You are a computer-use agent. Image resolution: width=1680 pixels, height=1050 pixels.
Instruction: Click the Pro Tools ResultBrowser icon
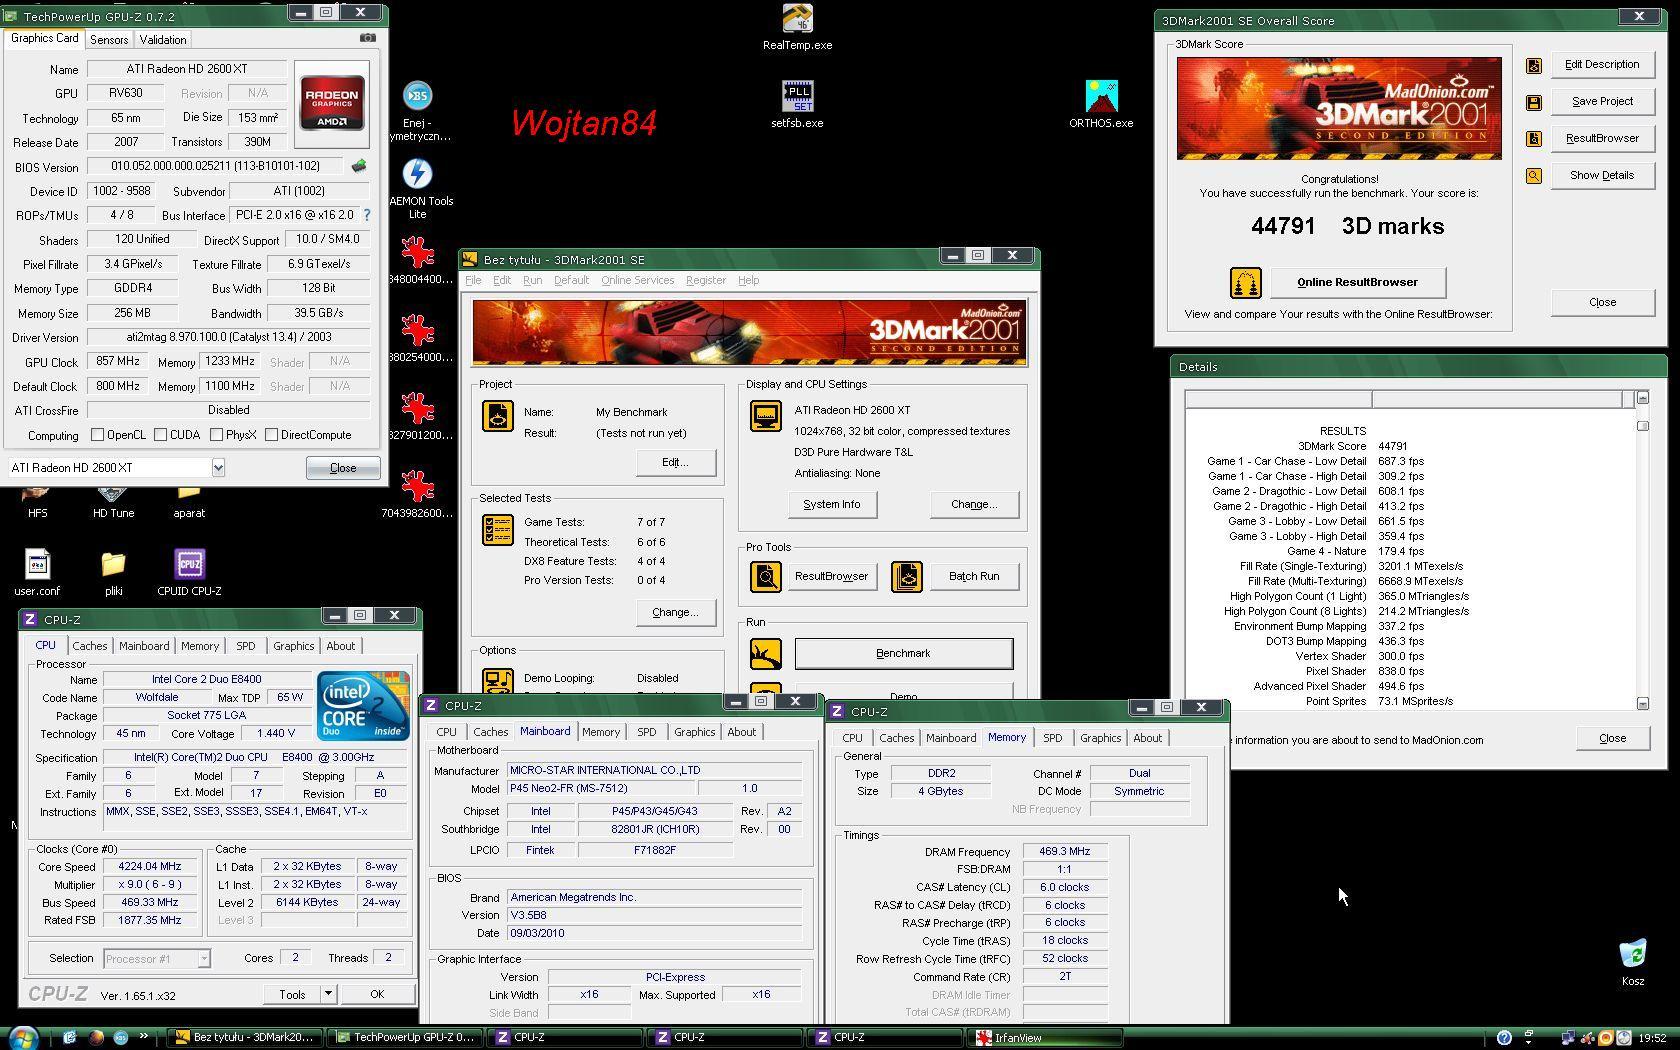tap(766, 577)
